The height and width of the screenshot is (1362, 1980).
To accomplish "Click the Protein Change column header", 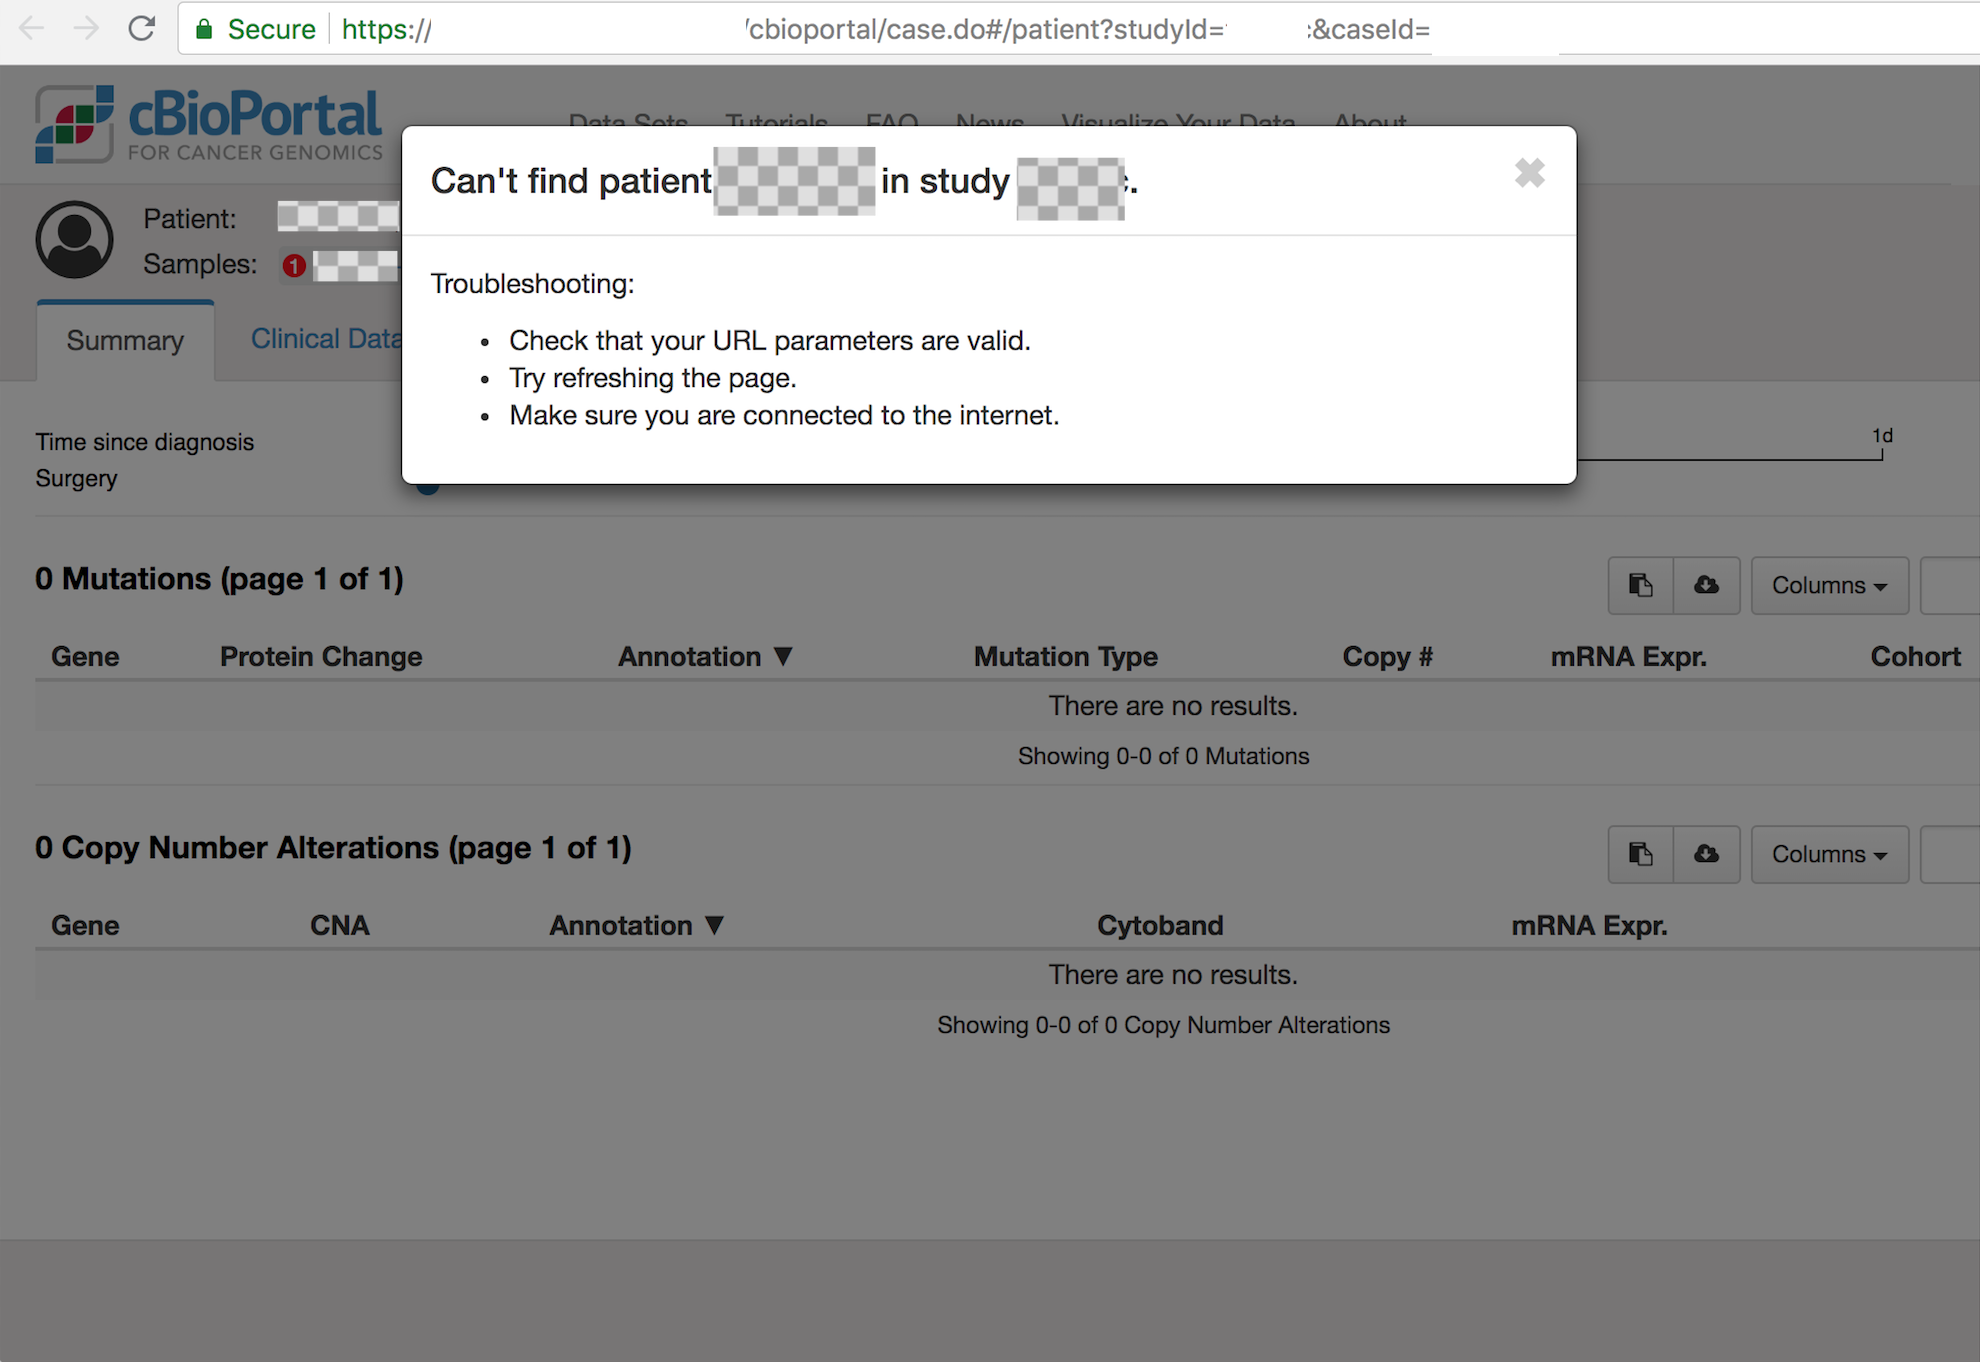I will tap(321, 656).
